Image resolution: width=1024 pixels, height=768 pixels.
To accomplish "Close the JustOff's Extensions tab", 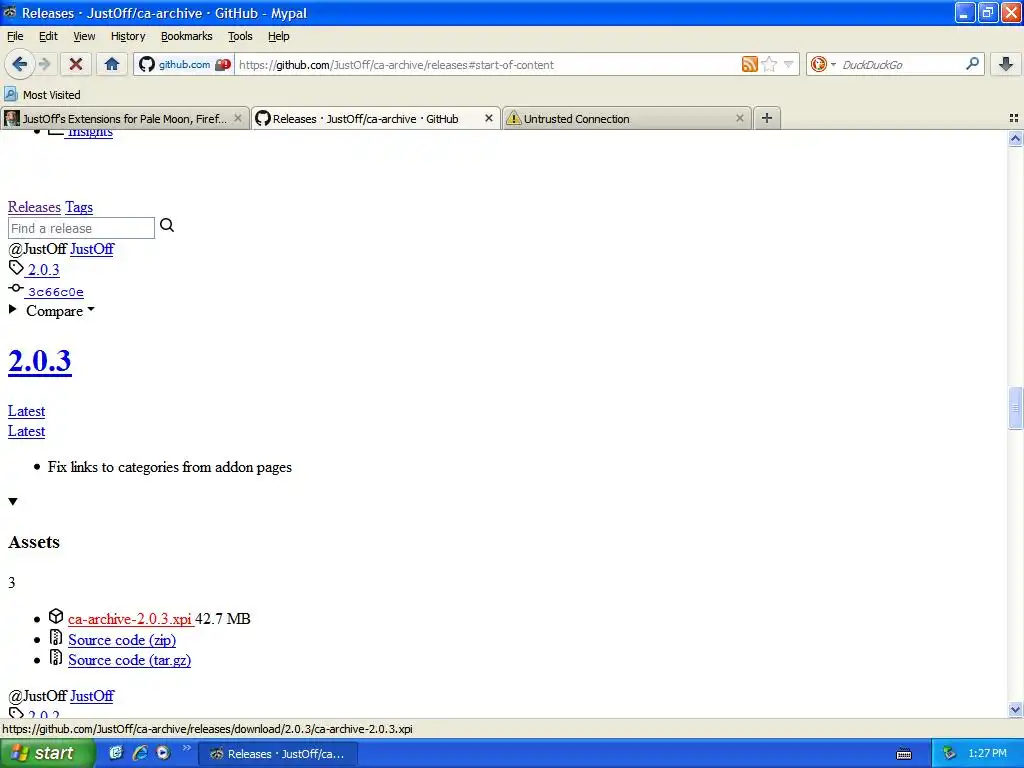I will click(238, 118).
